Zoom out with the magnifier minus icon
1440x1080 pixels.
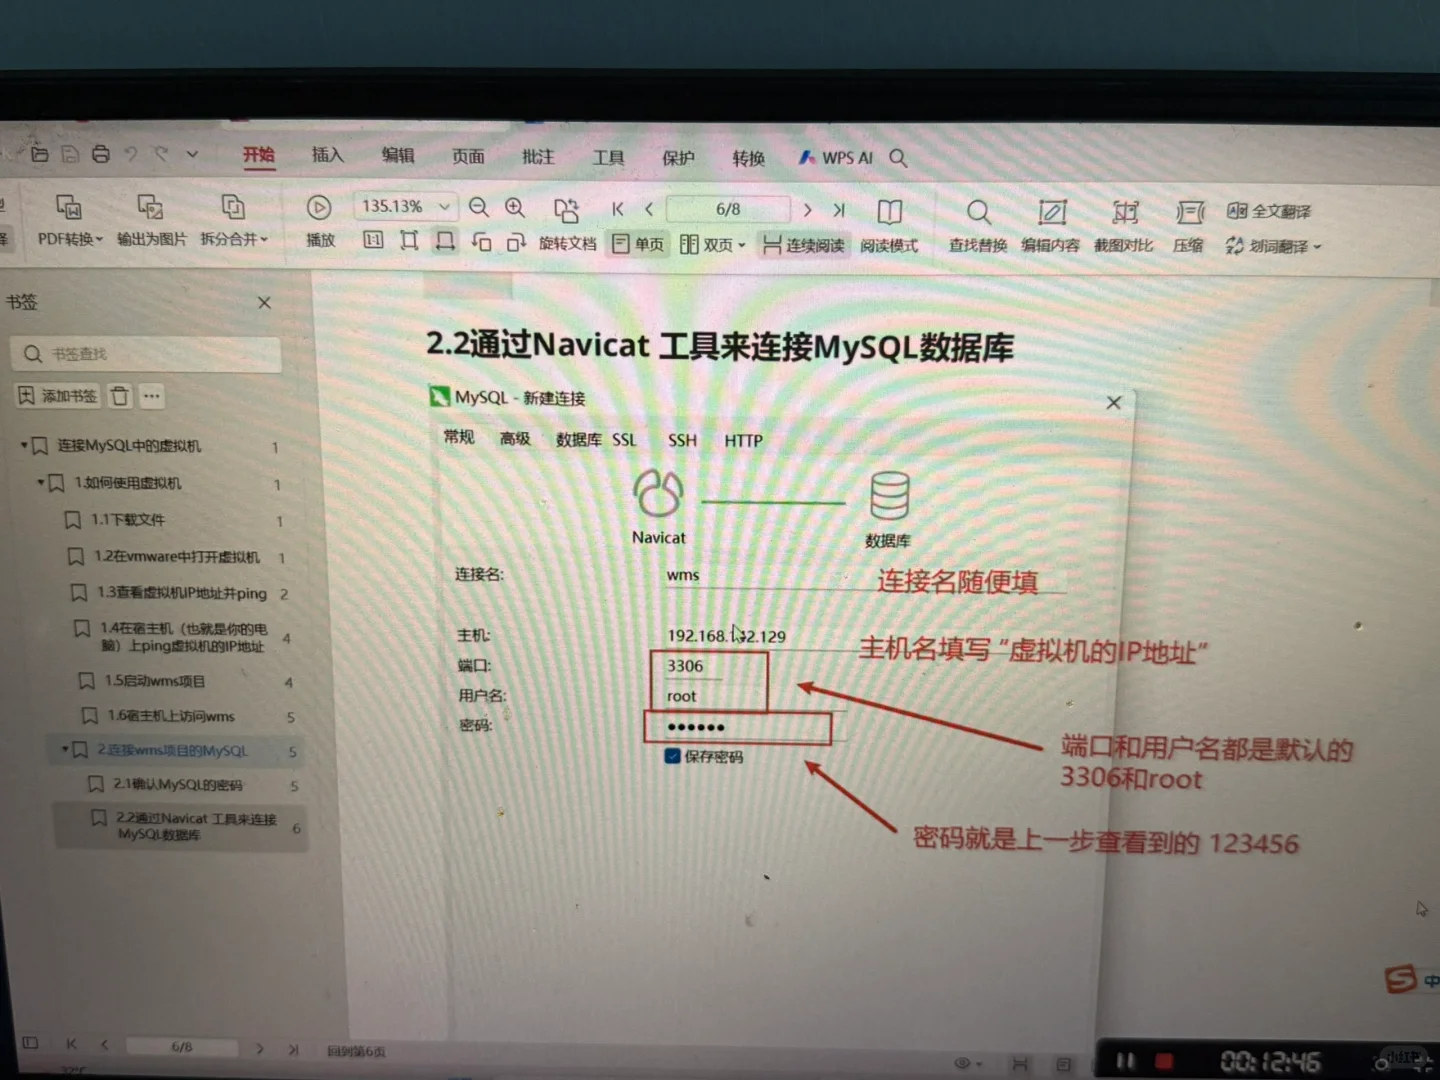pos(479,207)
